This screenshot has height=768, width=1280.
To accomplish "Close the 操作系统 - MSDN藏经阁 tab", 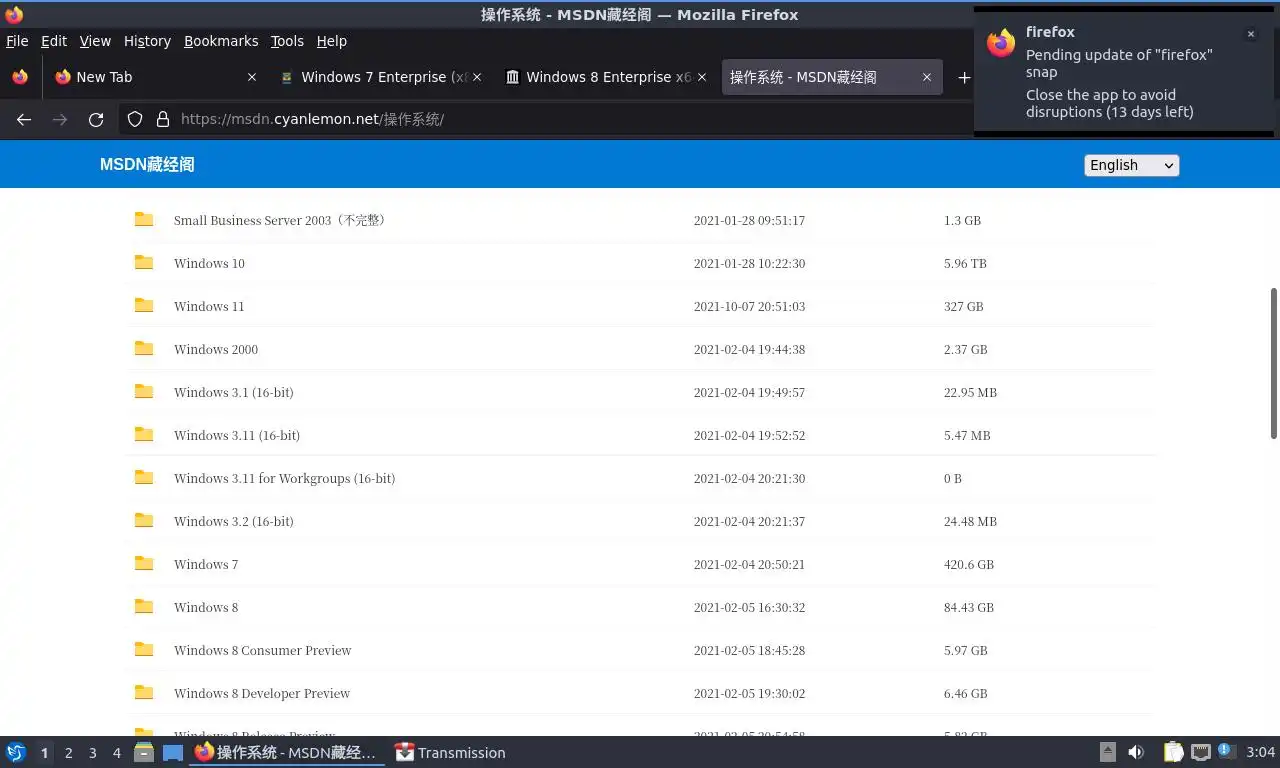I will click(927, 77).
